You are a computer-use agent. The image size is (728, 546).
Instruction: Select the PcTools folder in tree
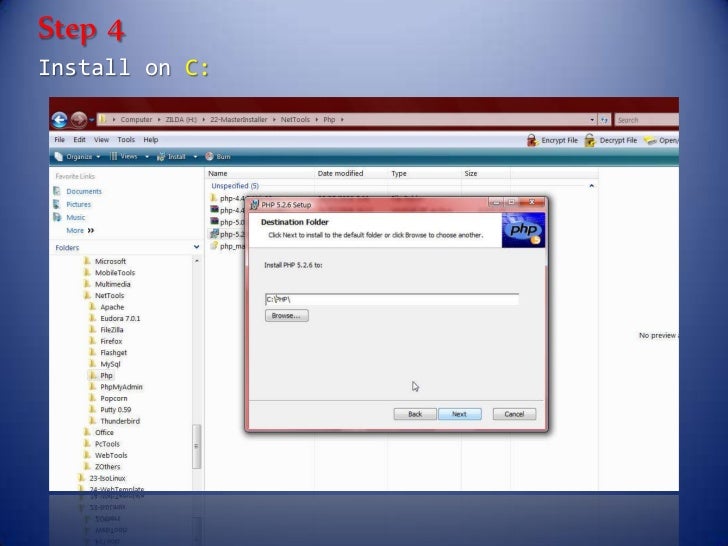pos(107,444)
